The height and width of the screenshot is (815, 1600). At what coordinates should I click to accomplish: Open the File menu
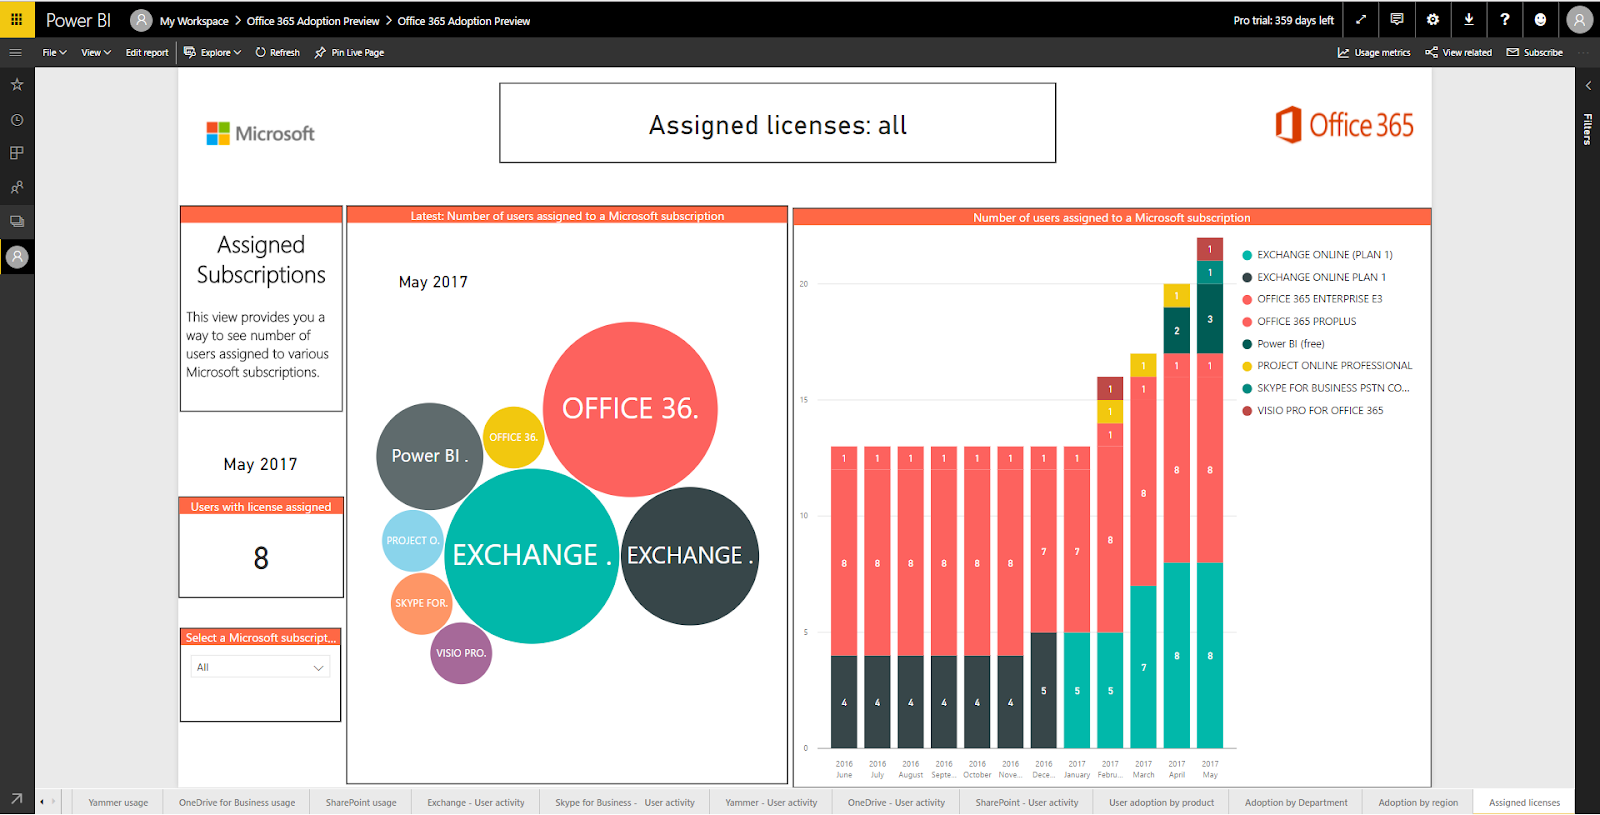click(54, 52)
